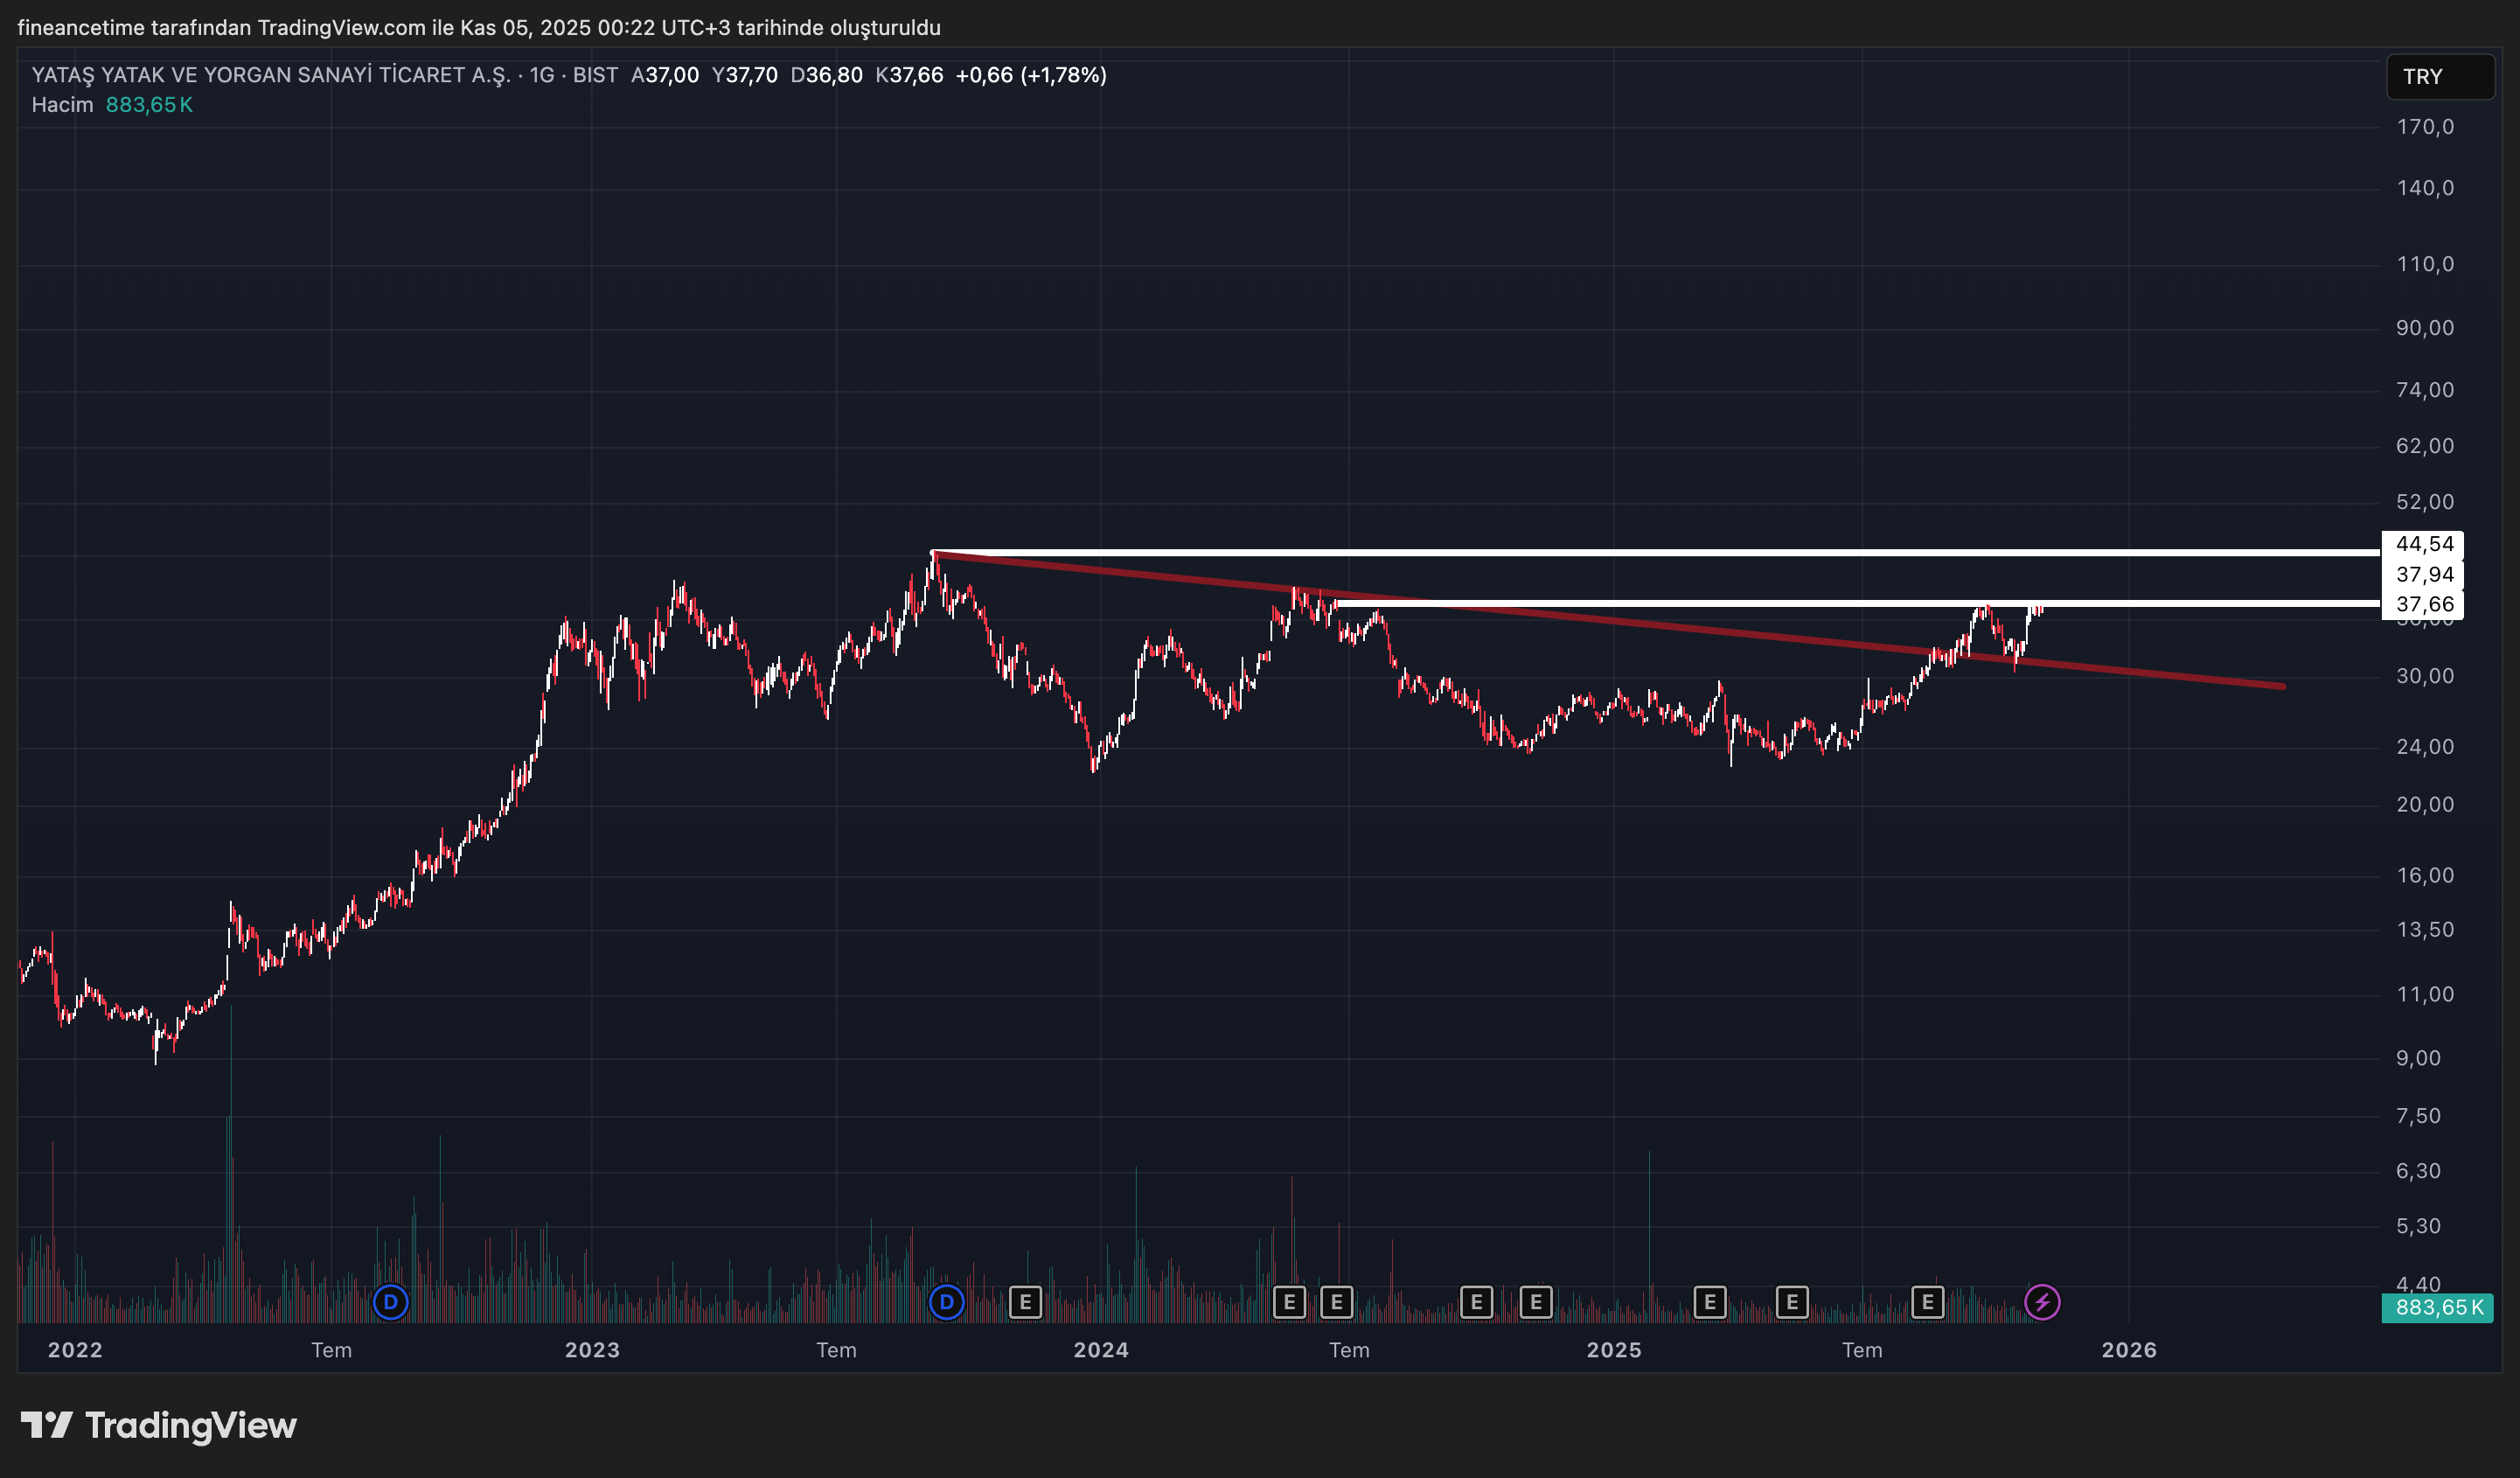Click the earnings E marker right after 2025 label
This screenshot has width=2520, height=1478.
[1710, 1302]
